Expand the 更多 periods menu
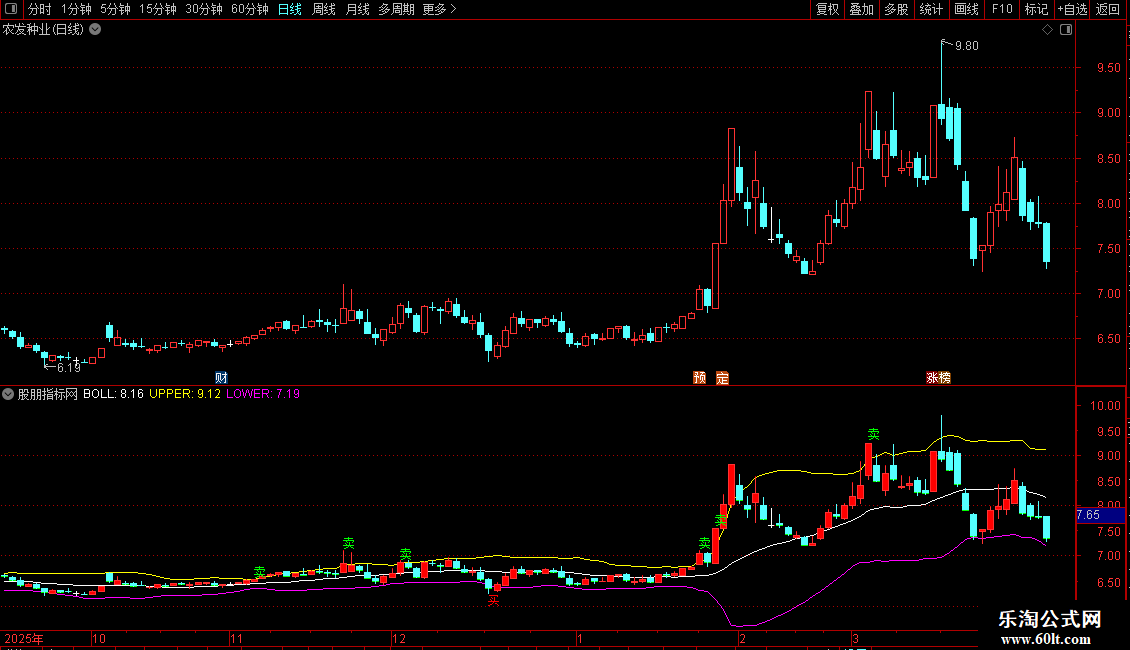Screen dimensions: 1130x650 click(x=440, y=9)
